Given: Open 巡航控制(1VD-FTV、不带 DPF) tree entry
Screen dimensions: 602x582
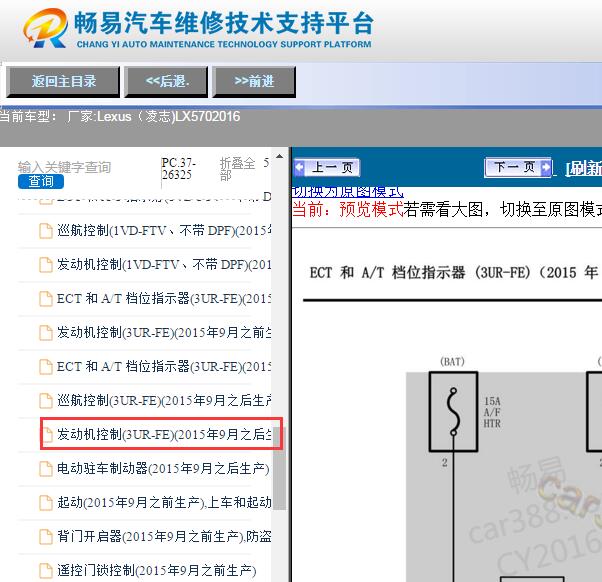Looking at the screenshot, I should (x=164, y=230).
